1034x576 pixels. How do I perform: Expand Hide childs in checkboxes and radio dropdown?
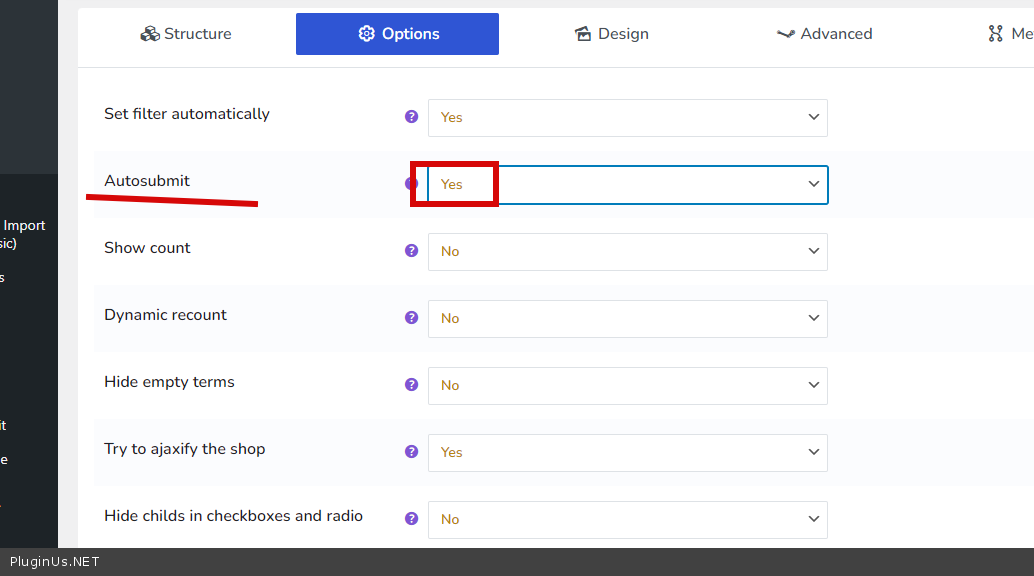coord(627,520)
